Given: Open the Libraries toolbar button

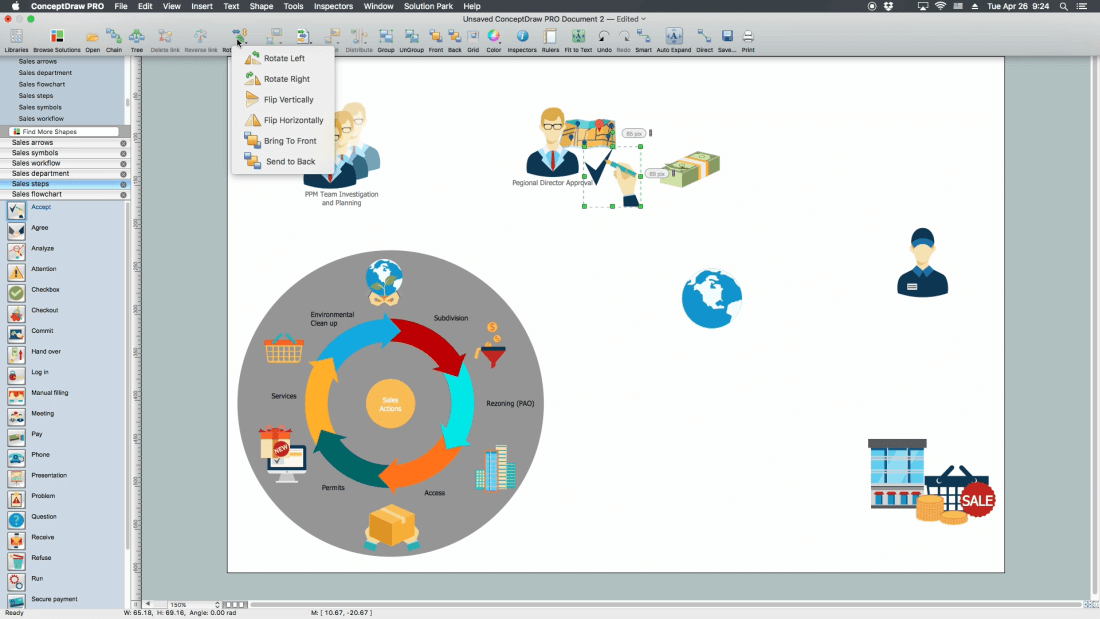Looking at the screenshot, I should [x=16, y=40].
